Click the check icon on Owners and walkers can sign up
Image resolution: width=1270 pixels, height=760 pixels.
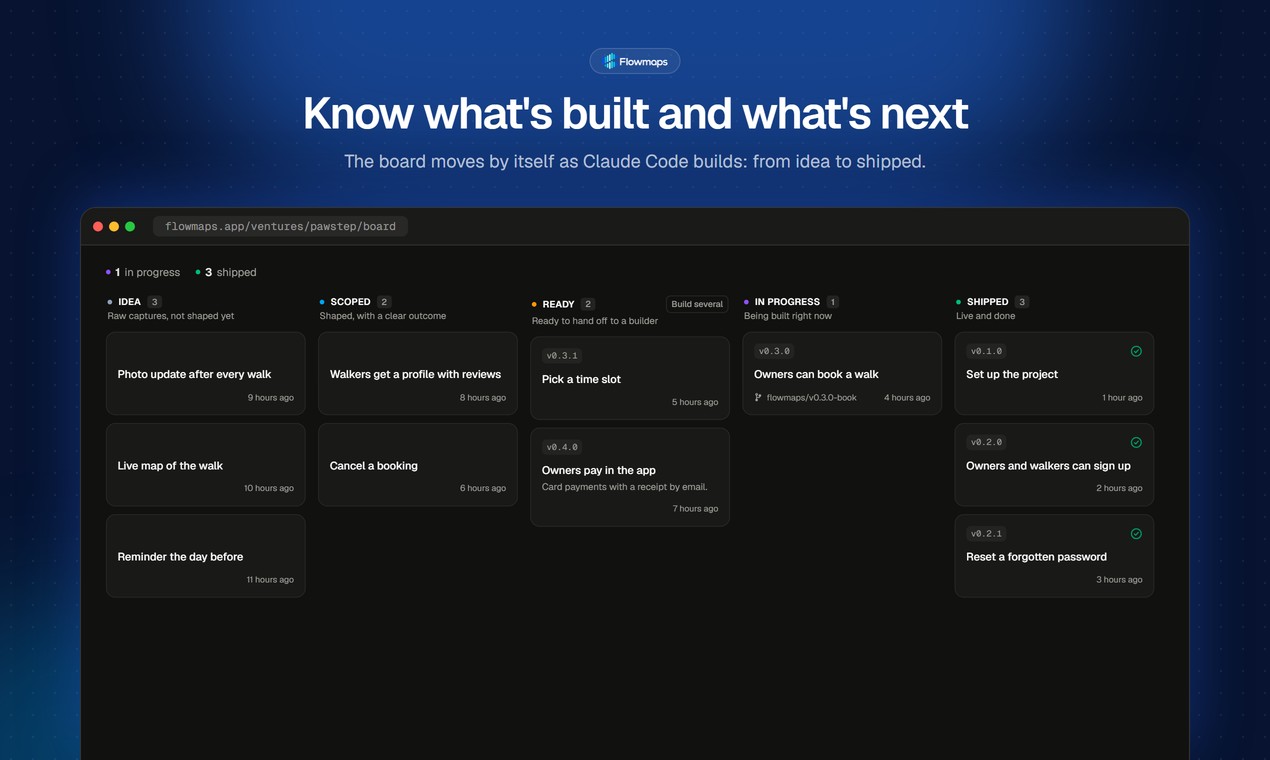click(1136, 442)
